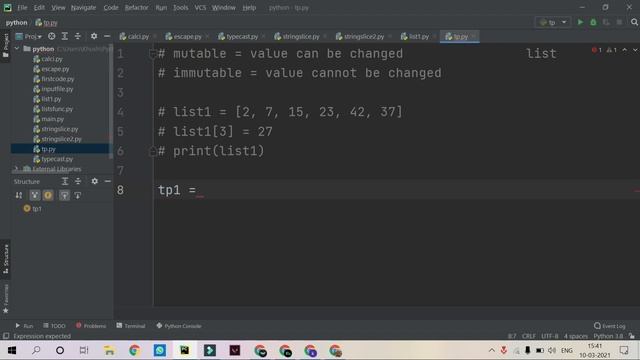Click the locate/select opened file icon in the Project panel
Image resolution: width=640 pixels, height=360 pixels.
[51, 36]
